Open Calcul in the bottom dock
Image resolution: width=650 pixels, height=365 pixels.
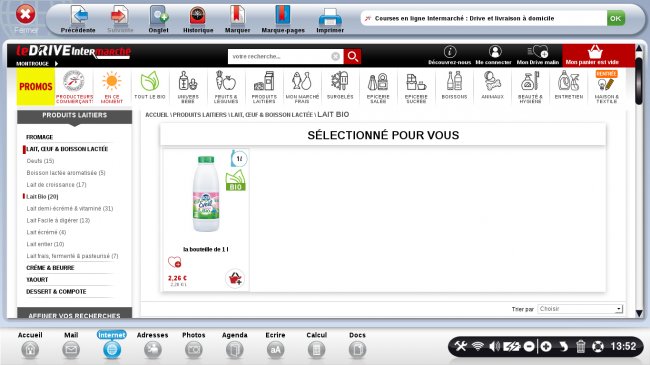[316, 345]
